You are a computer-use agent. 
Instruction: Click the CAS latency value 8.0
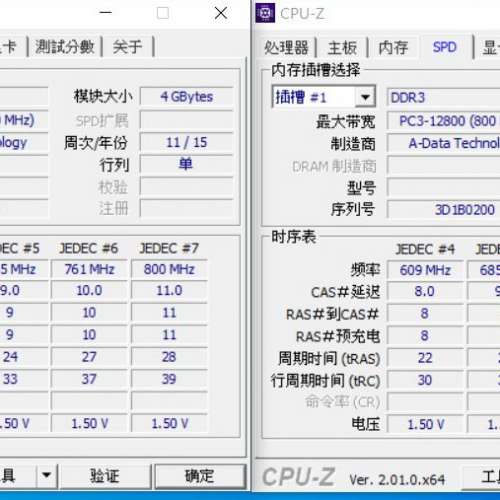pyautogui.click(x=425, y=292)
